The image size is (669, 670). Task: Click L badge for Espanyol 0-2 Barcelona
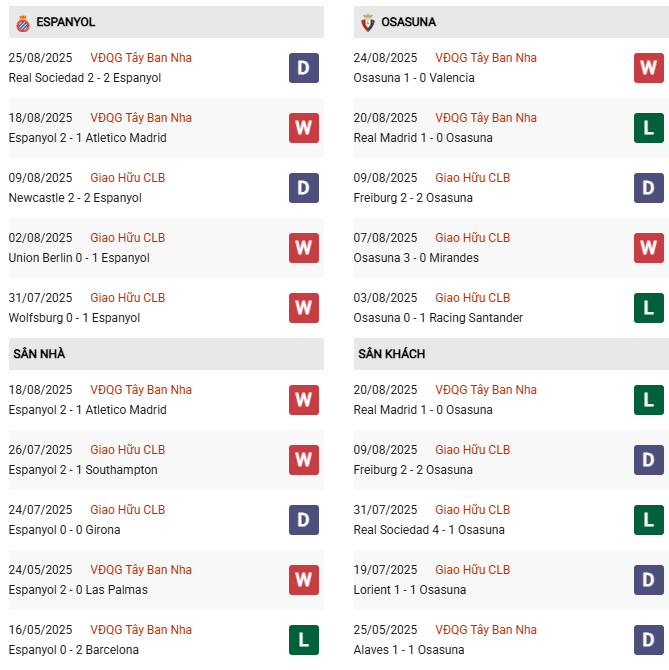(x=304, y=640)
